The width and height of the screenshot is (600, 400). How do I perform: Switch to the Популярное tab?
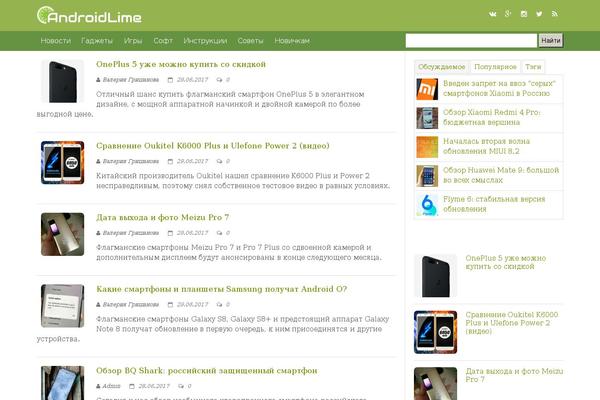tap(496, 67)
